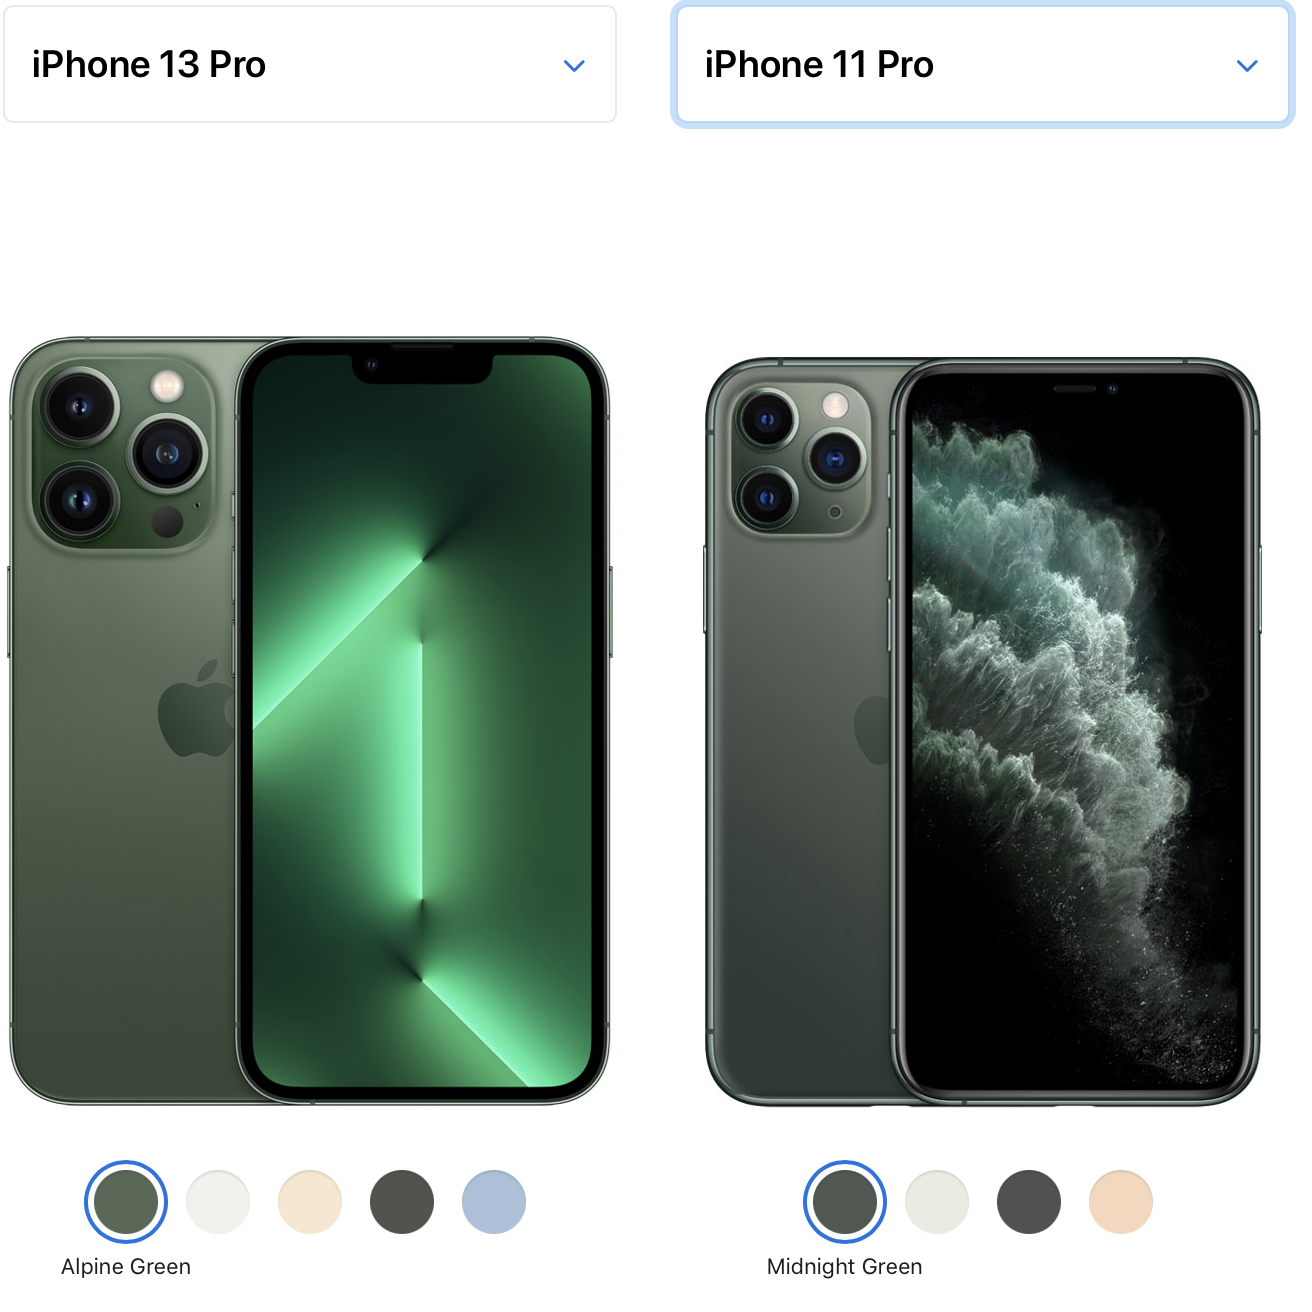This screenshot has width=1312, height=1312.
Task: Select the gold swatch for iPhone 11 Pro
Action: pos(1121,1202)
